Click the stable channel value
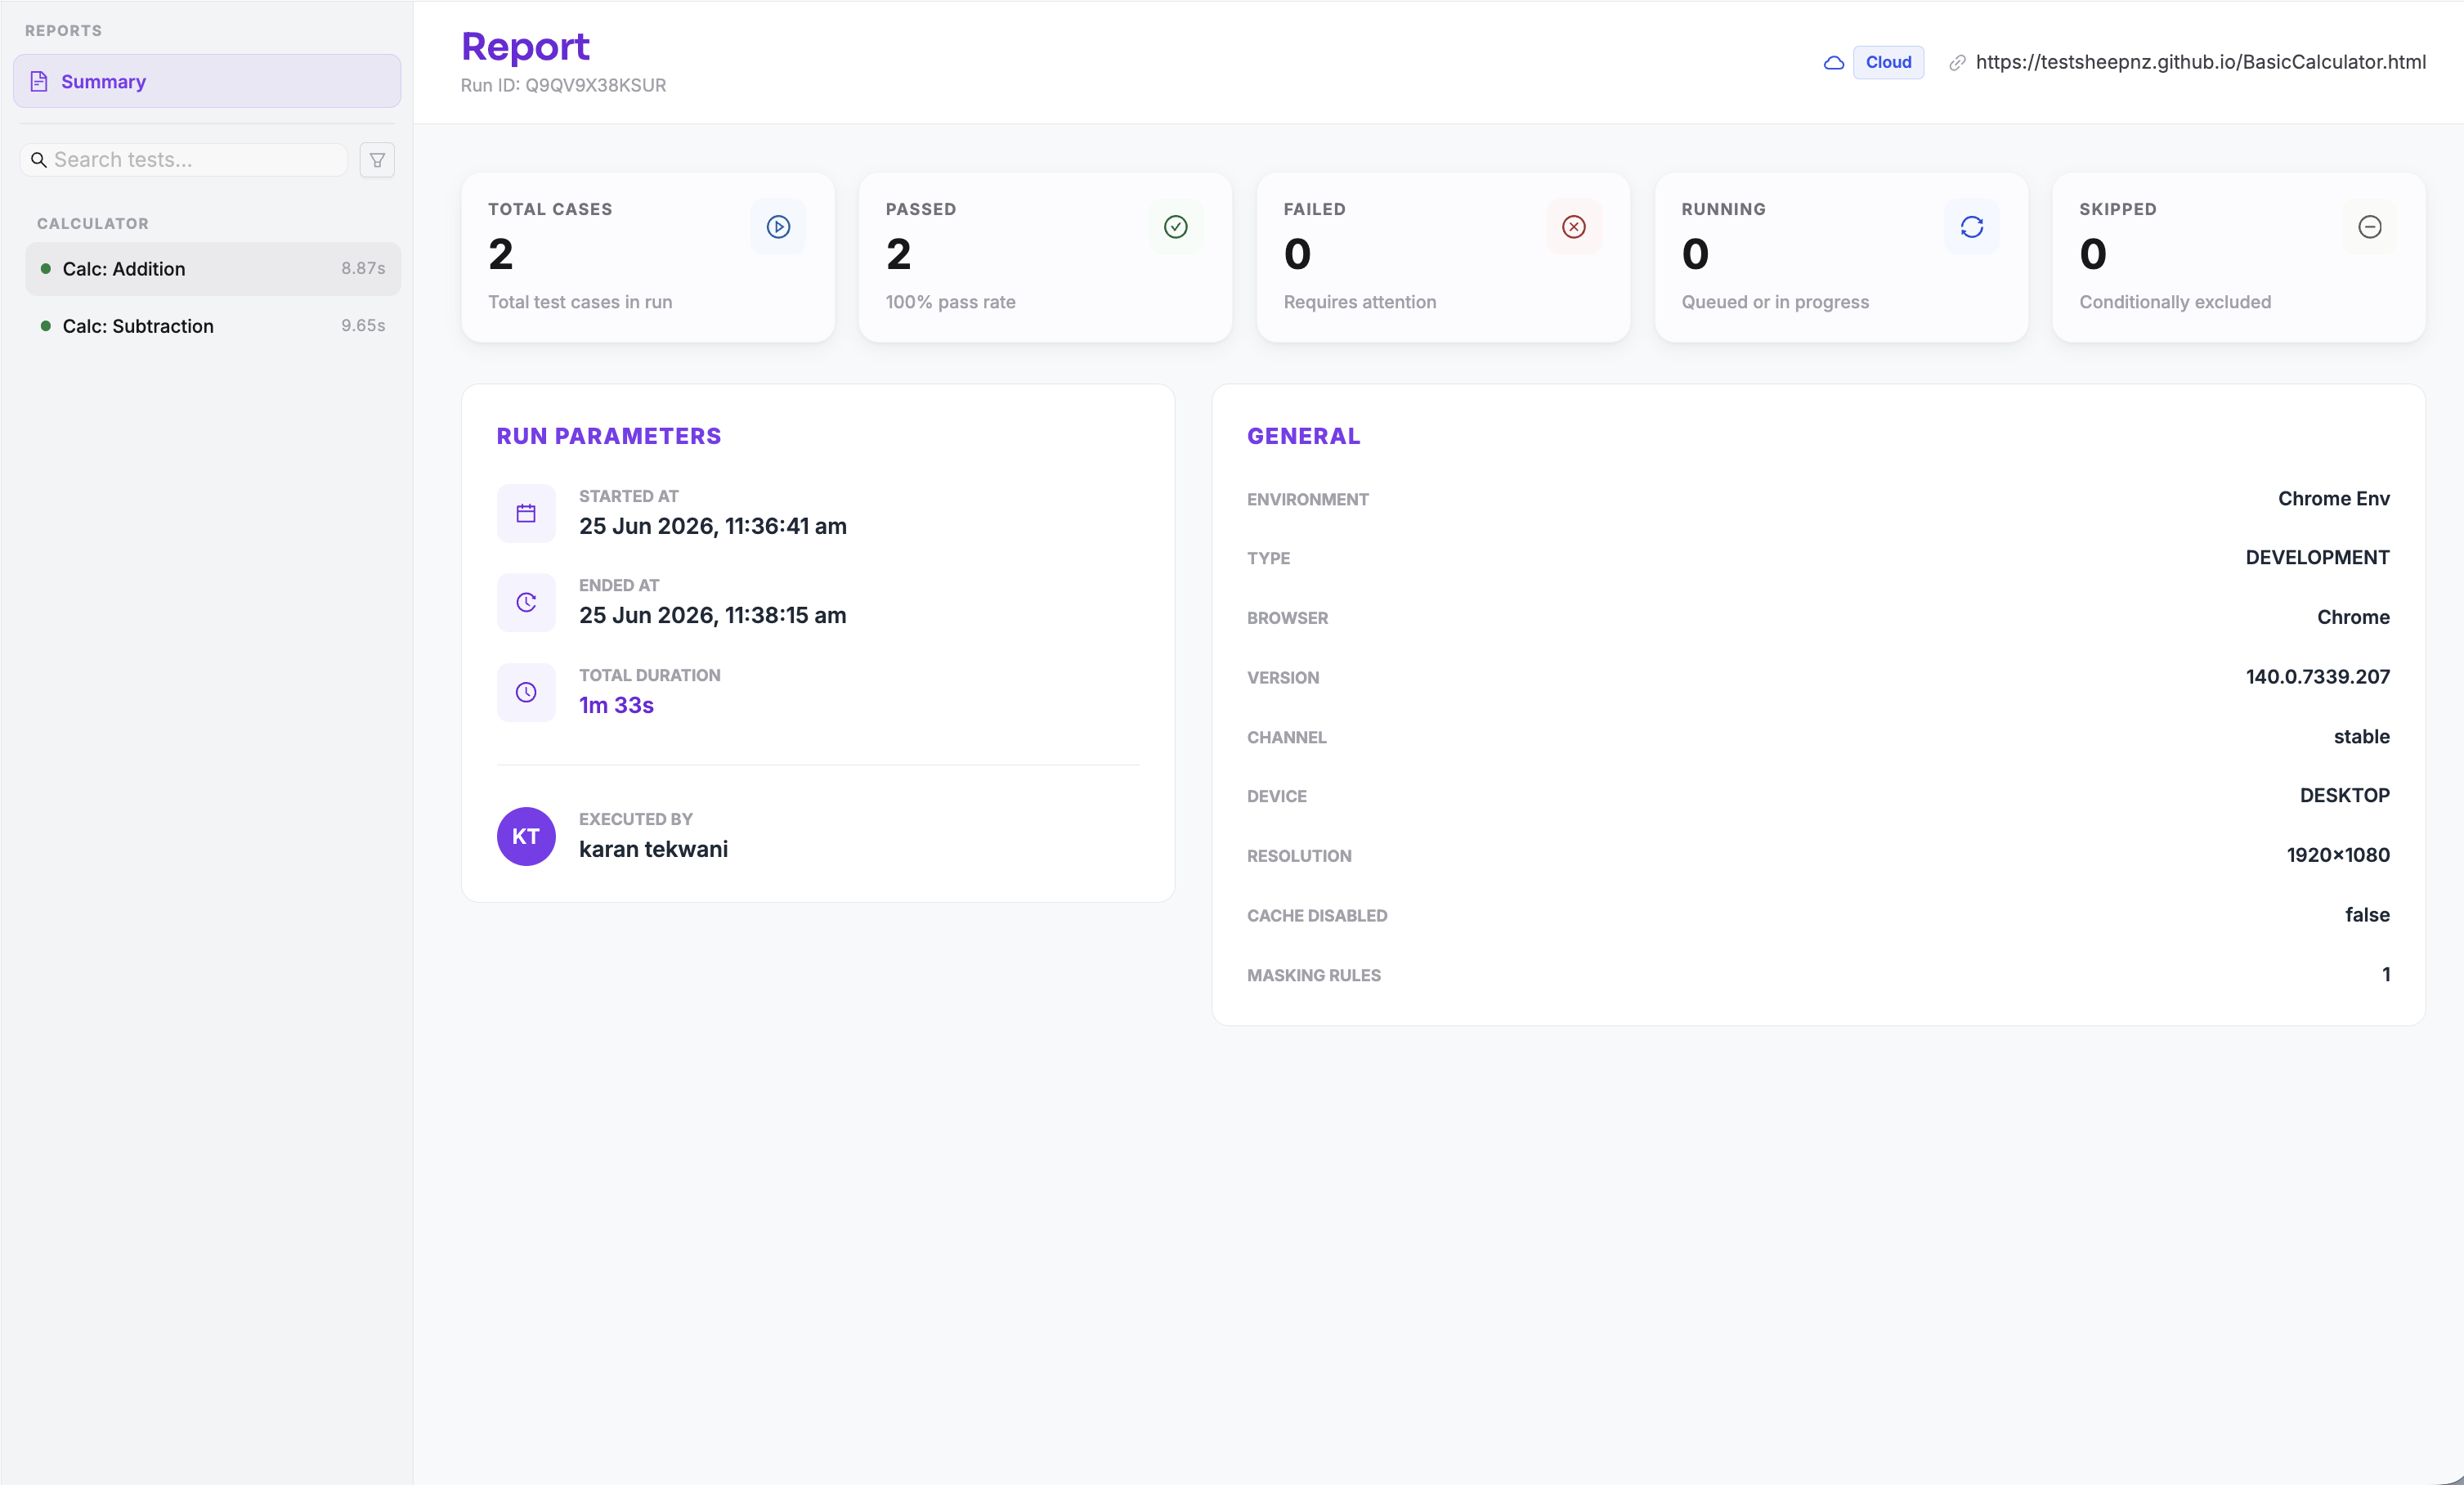 [2362, 737]
